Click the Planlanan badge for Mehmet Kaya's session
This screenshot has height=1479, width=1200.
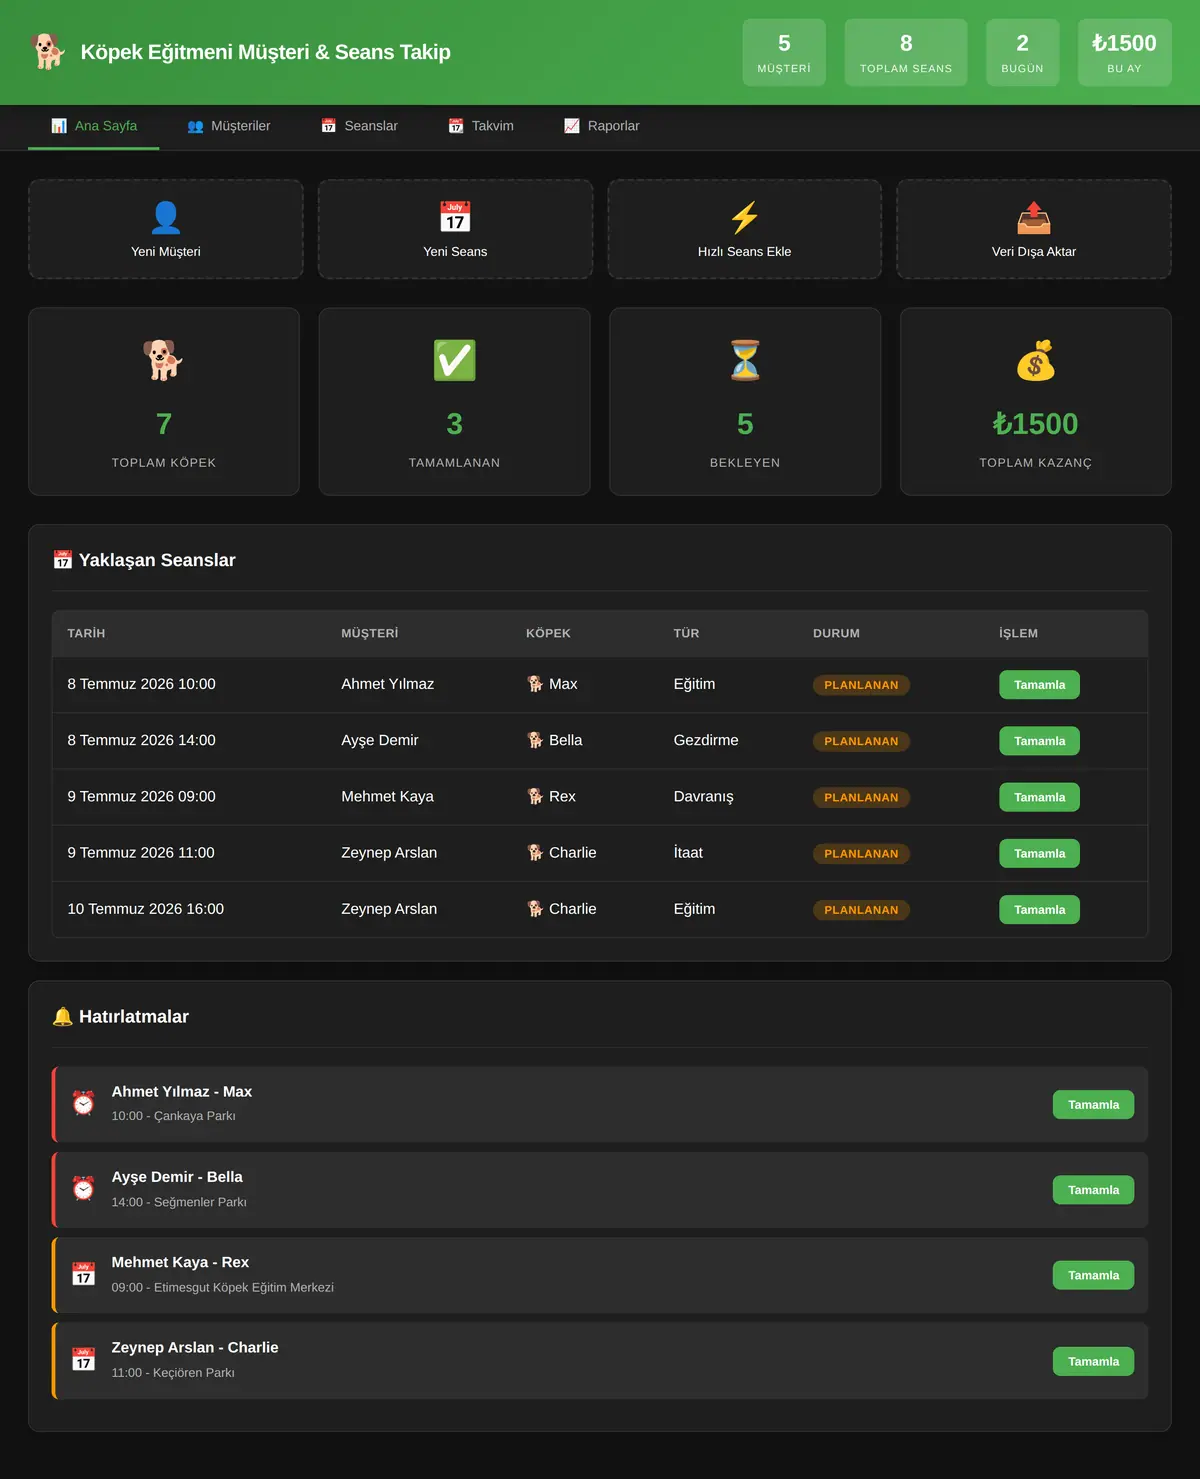[x=861, y=797]
